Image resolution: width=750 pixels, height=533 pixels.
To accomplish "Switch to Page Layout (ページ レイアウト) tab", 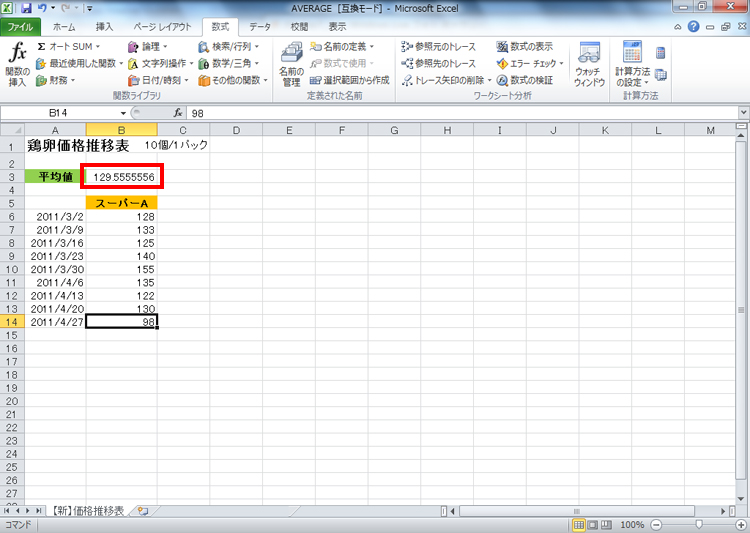I will (x=162, y=27).
